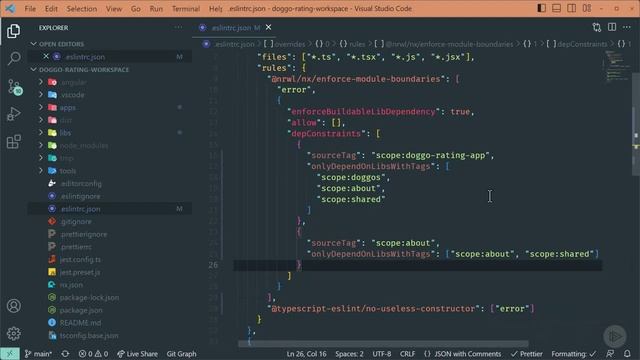This screenshot has height=360, width=640.
Task: Open the Source Control view
Action: click(x=14, y=87)
